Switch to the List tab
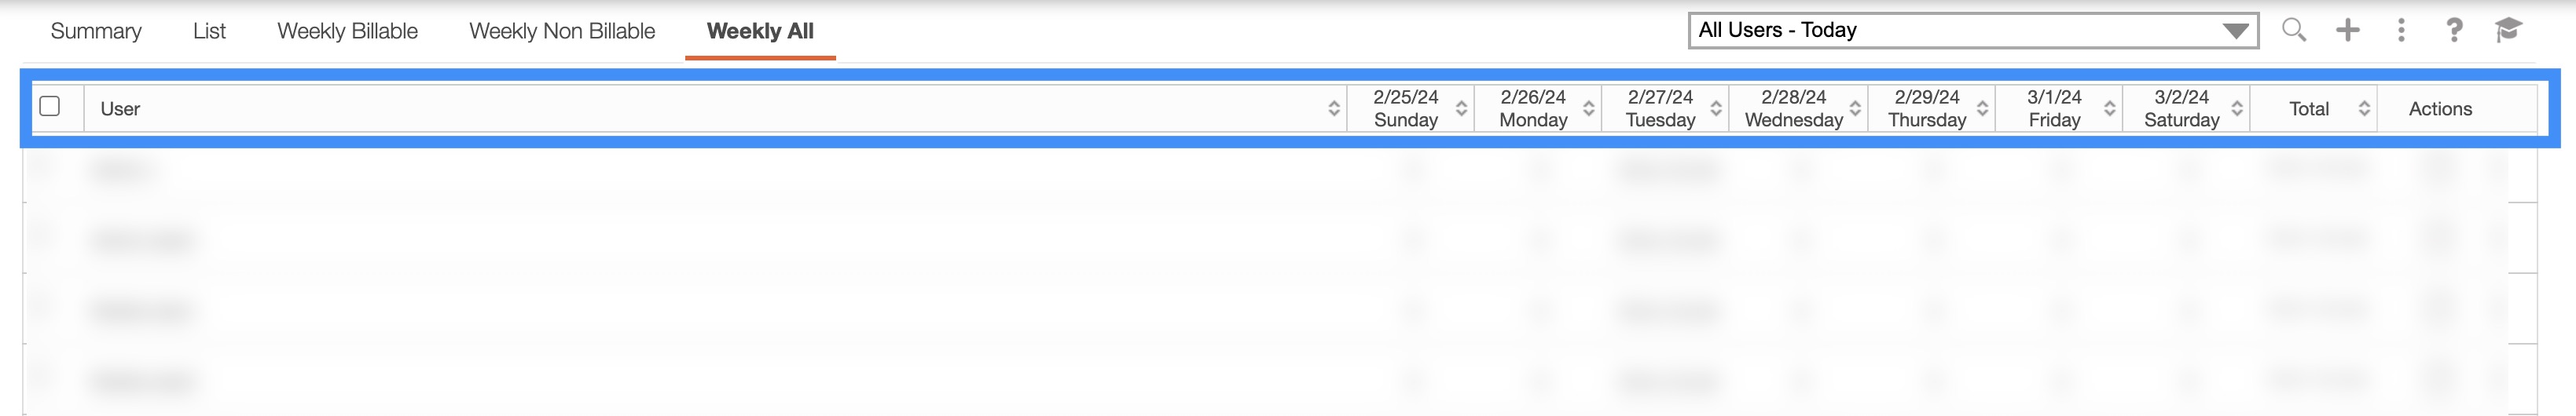This screenshot has width=2576, height=416. [x=209, y=31]
